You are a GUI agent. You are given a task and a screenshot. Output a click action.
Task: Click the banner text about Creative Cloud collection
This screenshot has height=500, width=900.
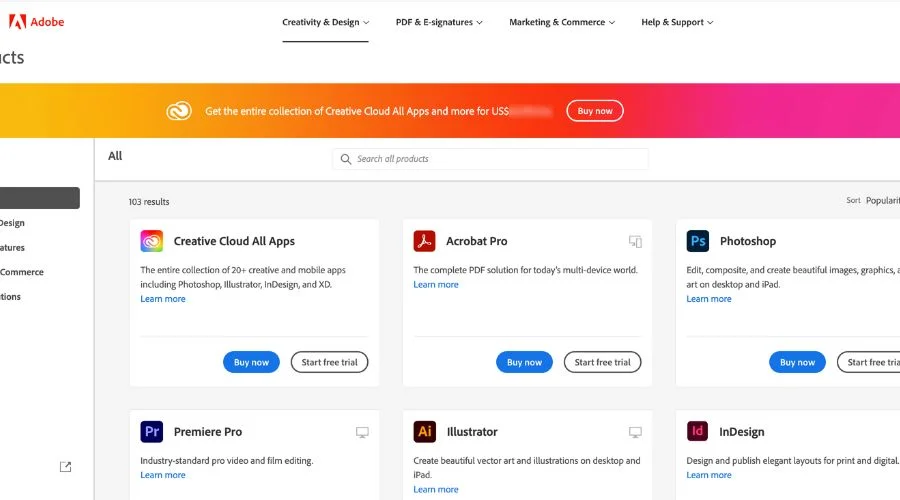[357, 111]
